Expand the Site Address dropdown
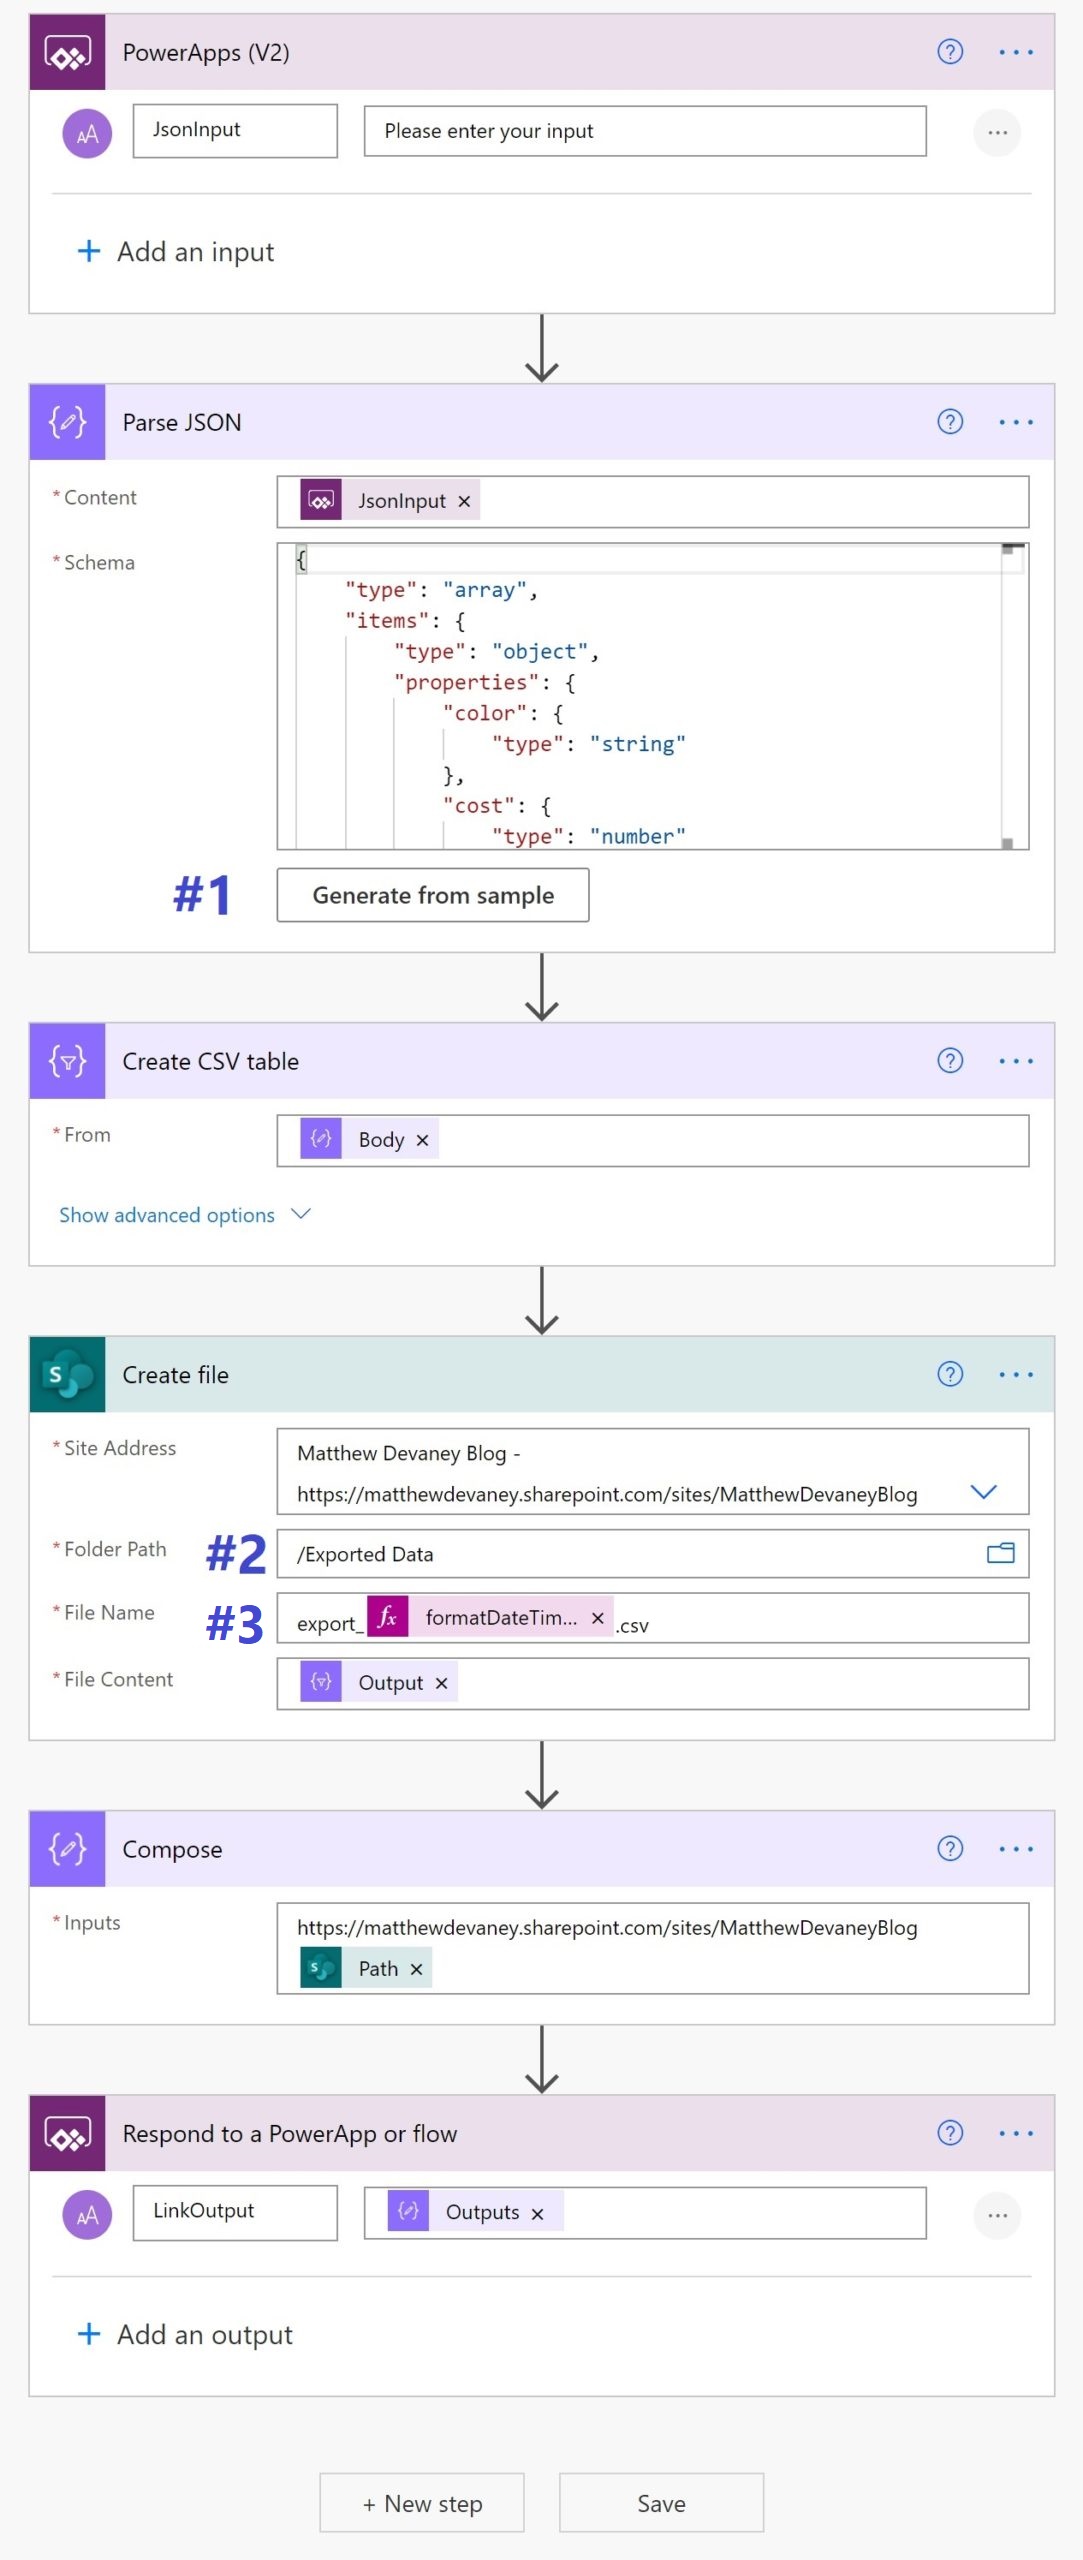 point(983,1492)
